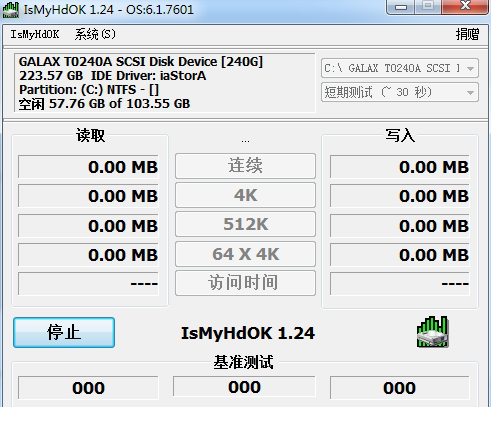Click the 写入 write group heading
The height and width of the screenshot is (423, 491).
[400, 135]
